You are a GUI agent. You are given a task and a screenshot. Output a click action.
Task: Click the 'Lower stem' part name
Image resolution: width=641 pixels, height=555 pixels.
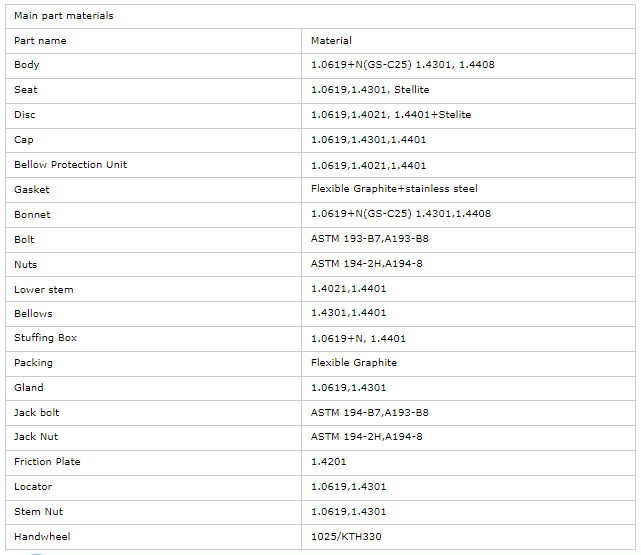coord(44,290)
